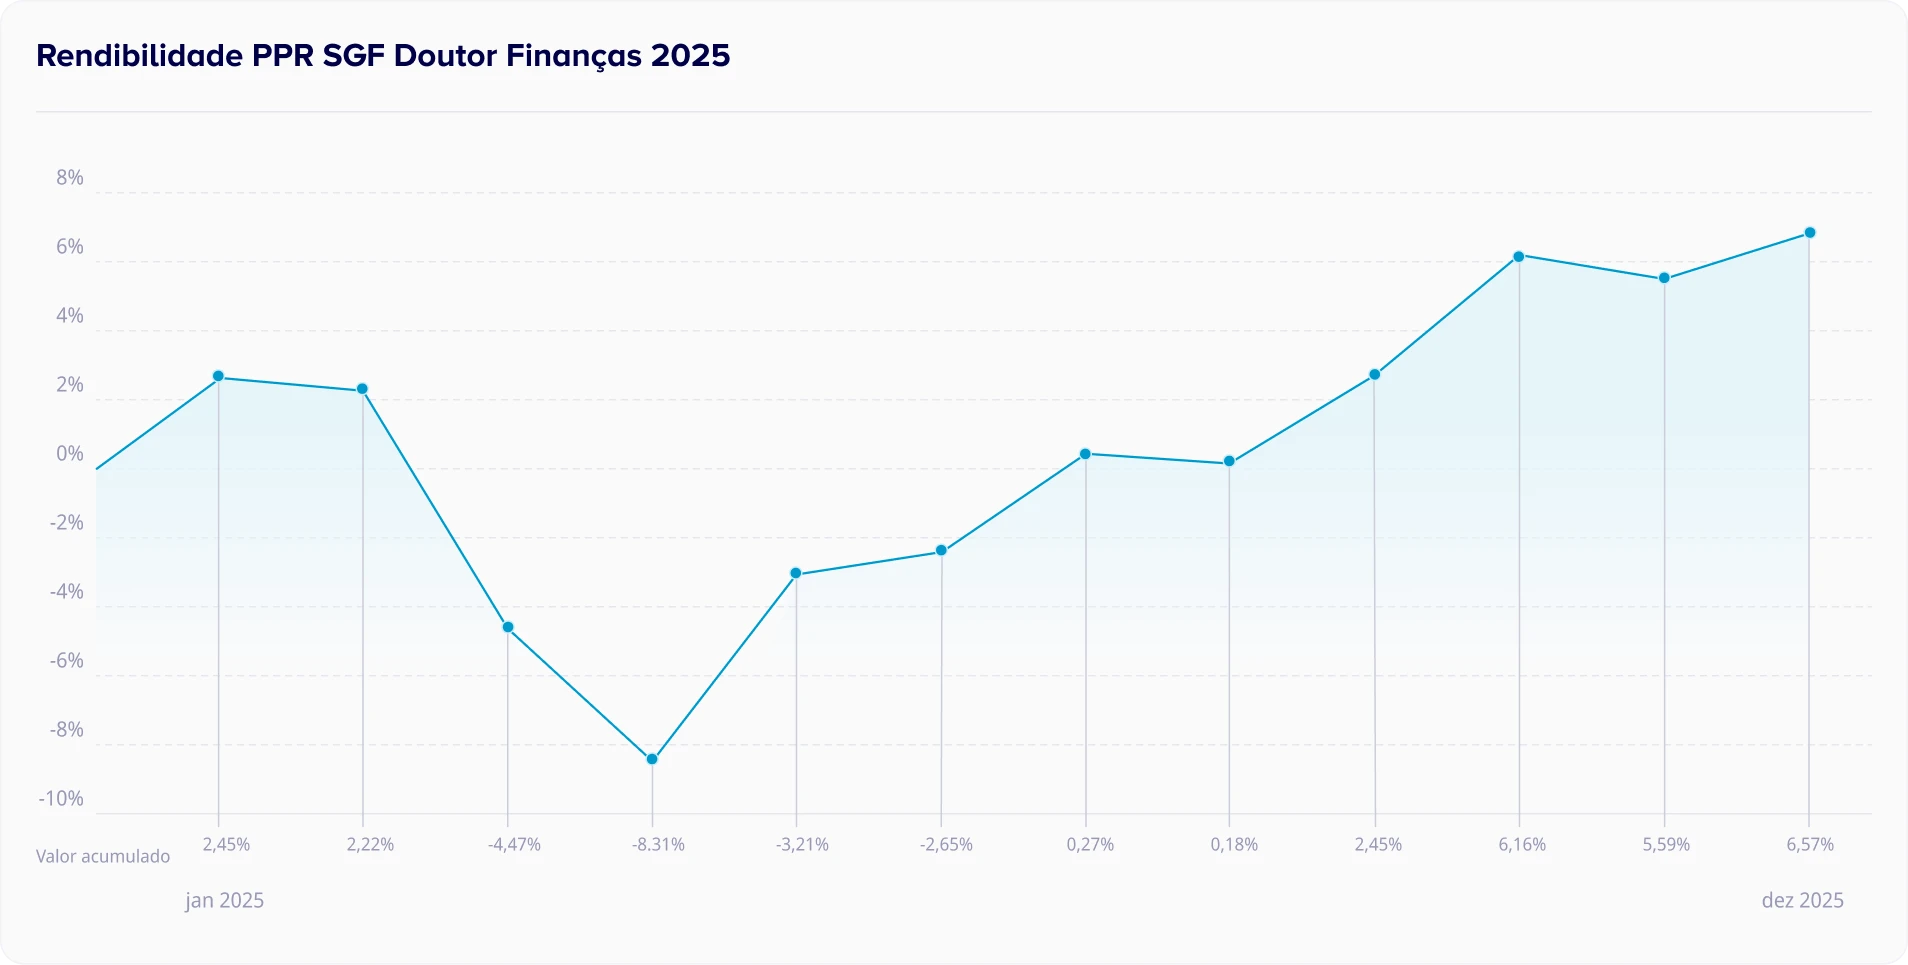The width and height of the screenshot is (1908, 965).
Task: Click the chart title Rendibilidade PPR SGF Doutor Finanças 2025
Action: click(383, 56)
